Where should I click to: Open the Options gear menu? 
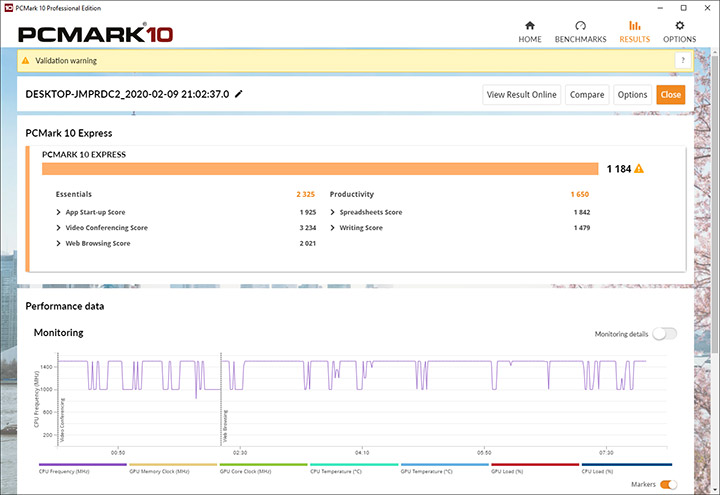(680, 32)
